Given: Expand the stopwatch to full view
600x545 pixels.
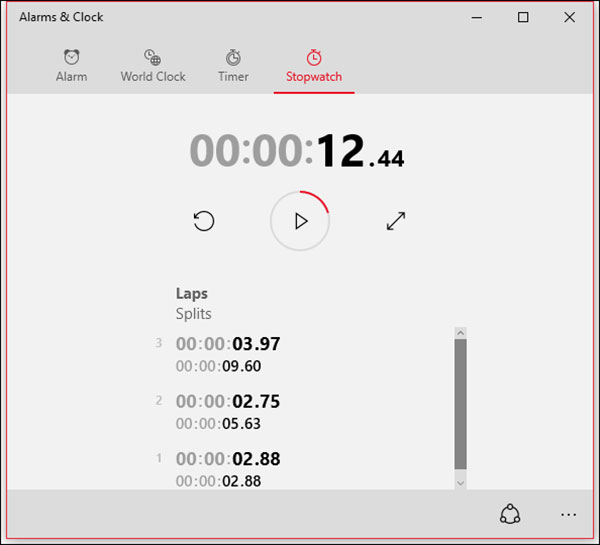Looking at the screenshot, I should 396,221.
